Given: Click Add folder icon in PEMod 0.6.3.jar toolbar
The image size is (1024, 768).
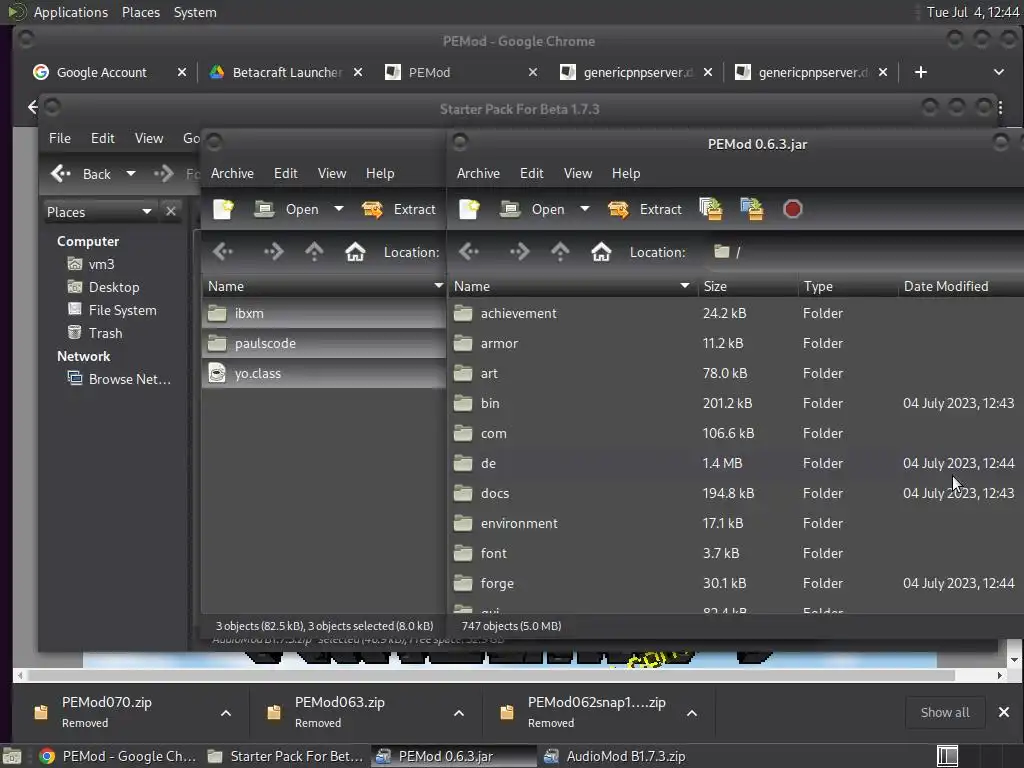Looking at the screenshot, I should pyautogui.click(x=752, y=209).
